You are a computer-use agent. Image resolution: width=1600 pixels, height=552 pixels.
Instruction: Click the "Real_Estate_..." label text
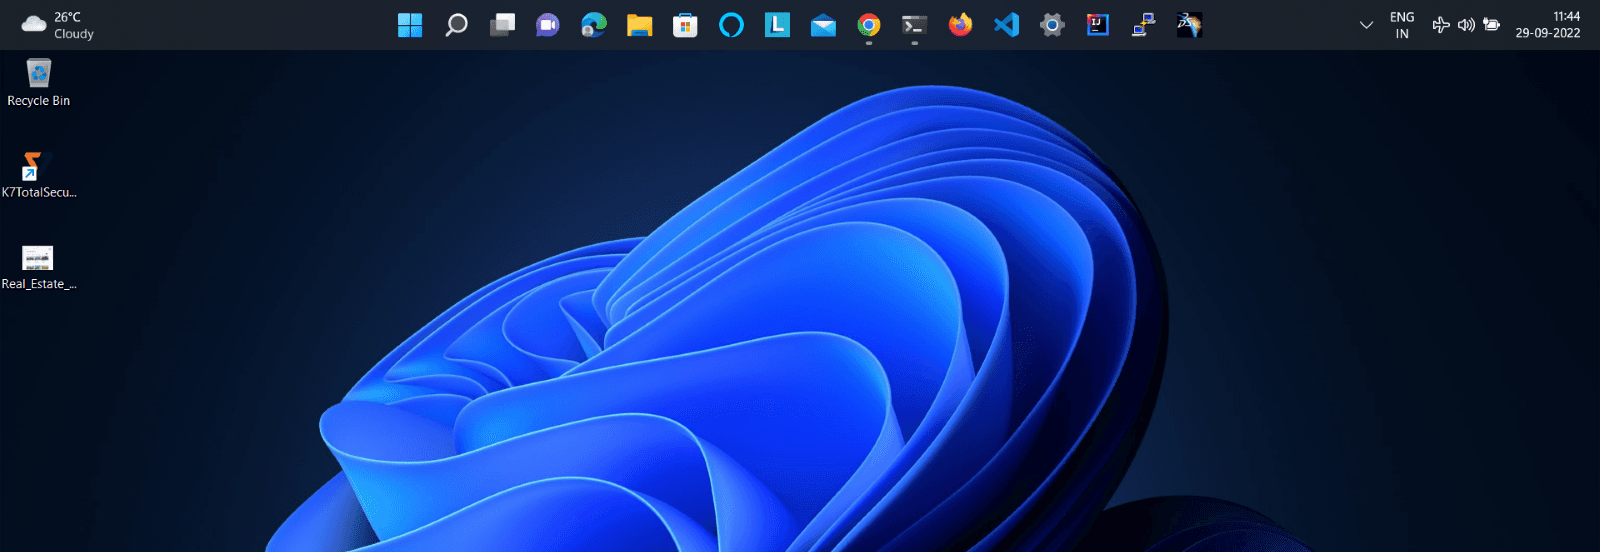39,284
